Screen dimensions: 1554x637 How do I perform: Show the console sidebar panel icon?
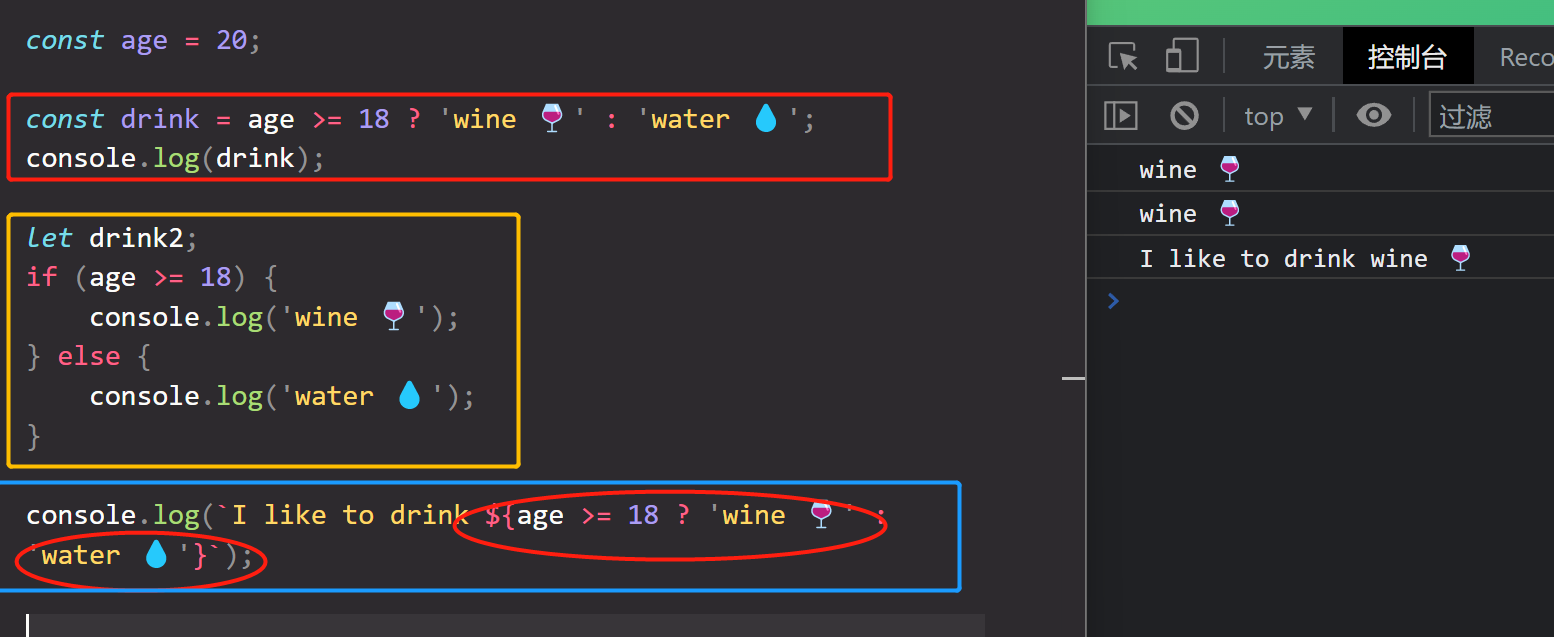[x=1120, y=116]
